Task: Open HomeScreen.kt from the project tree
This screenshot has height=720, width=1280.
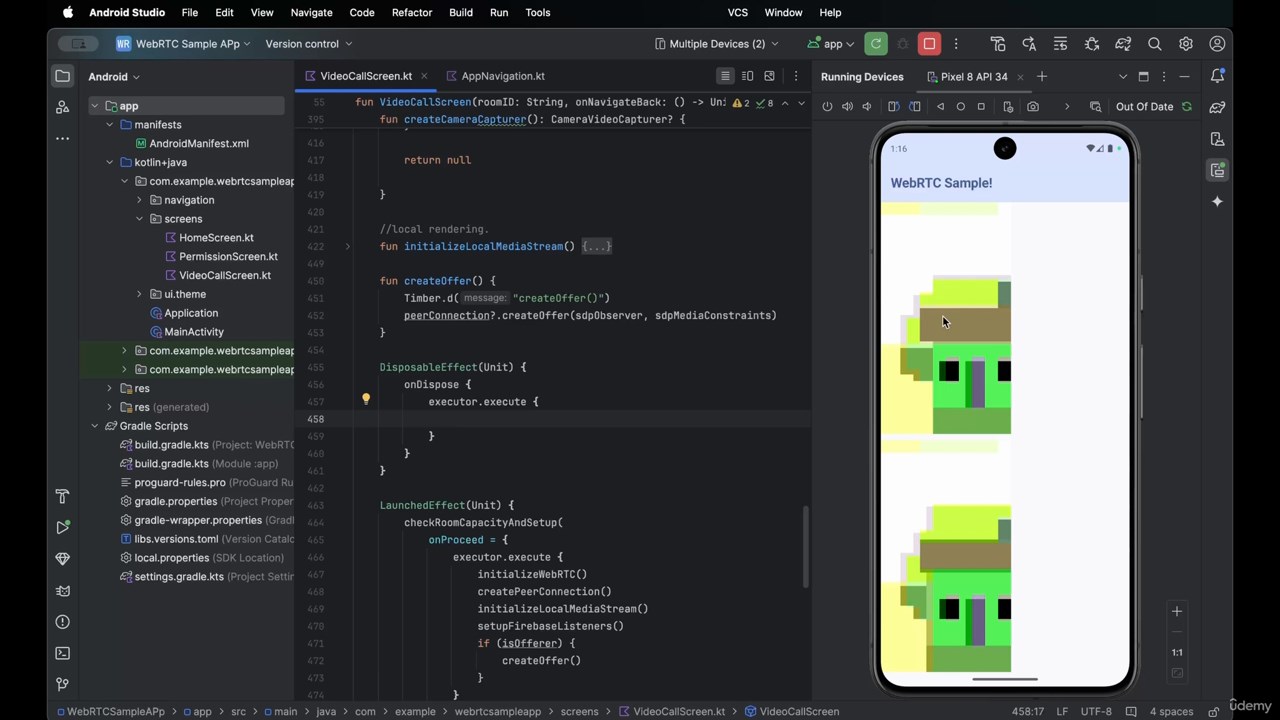Action: (x=216, y=238)
